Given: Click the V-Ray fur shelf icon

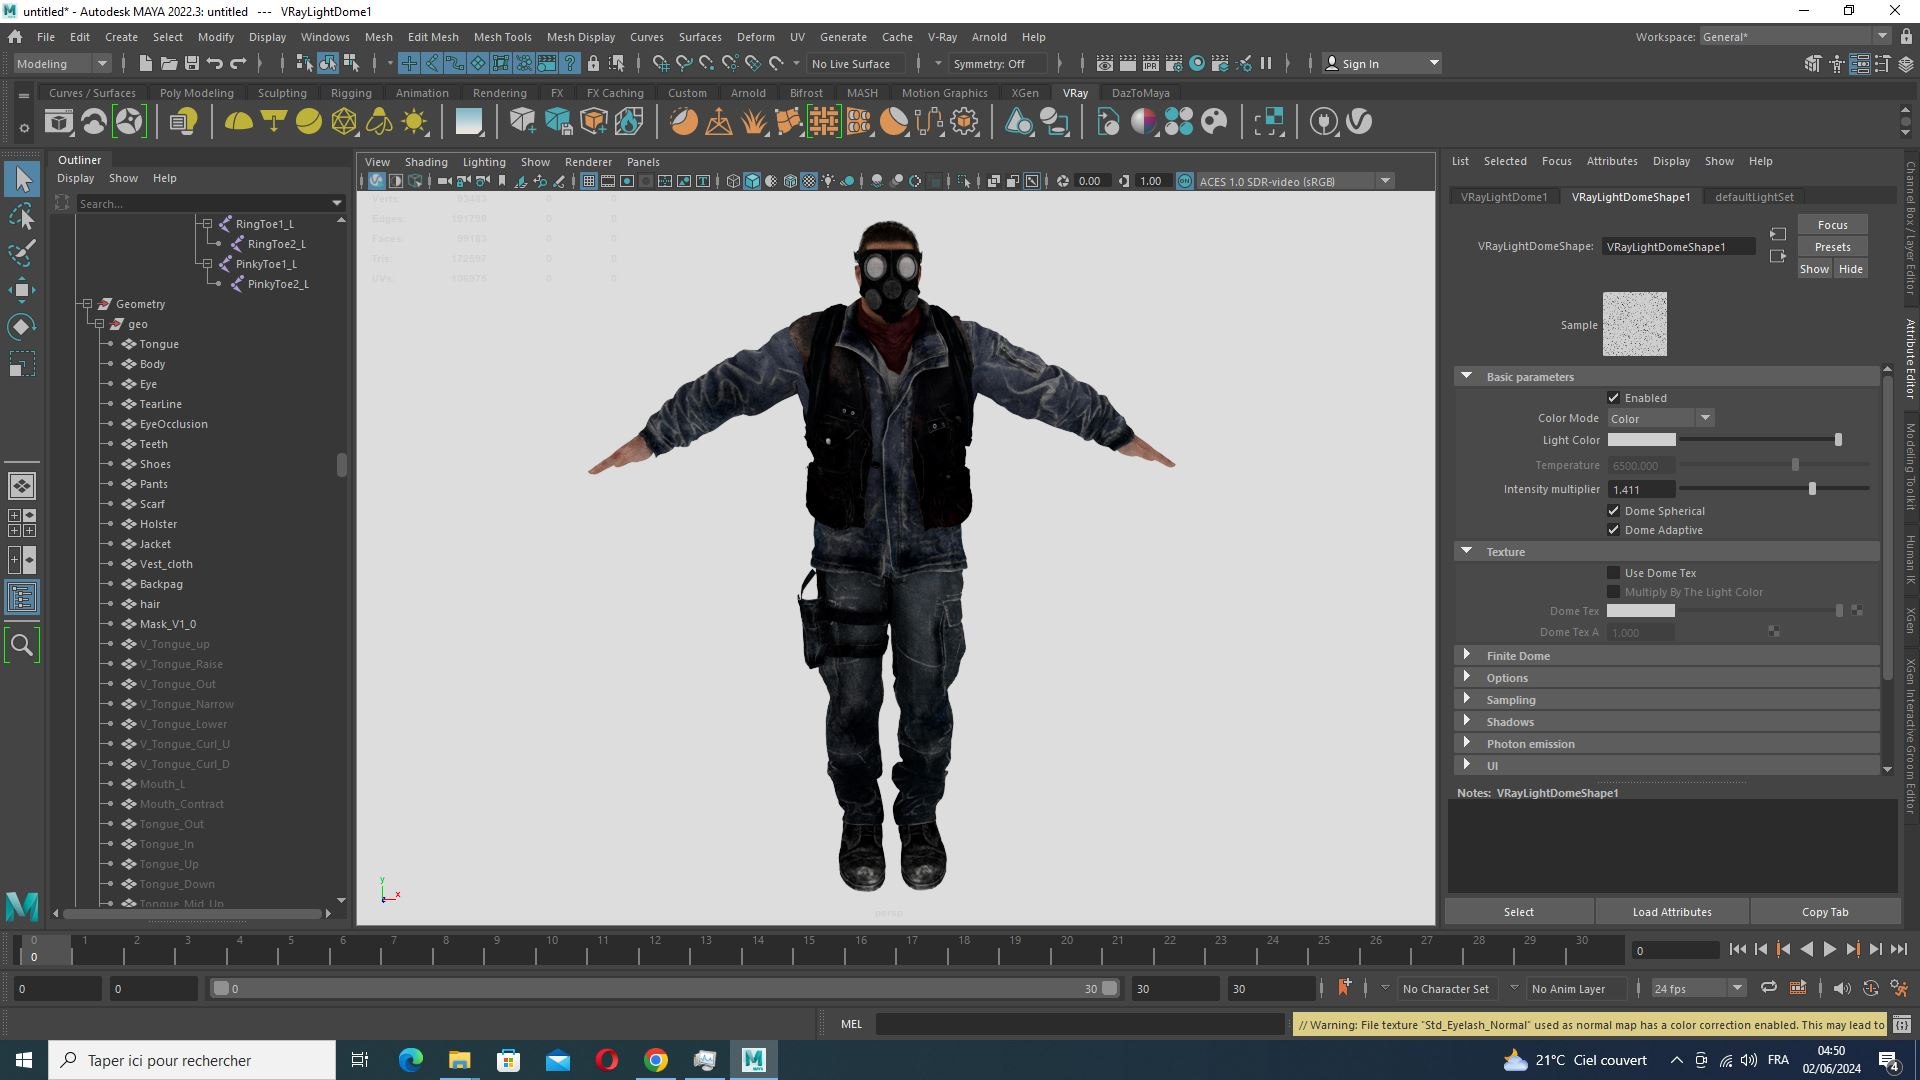Looking at the screenshot, I should (754, 122).
